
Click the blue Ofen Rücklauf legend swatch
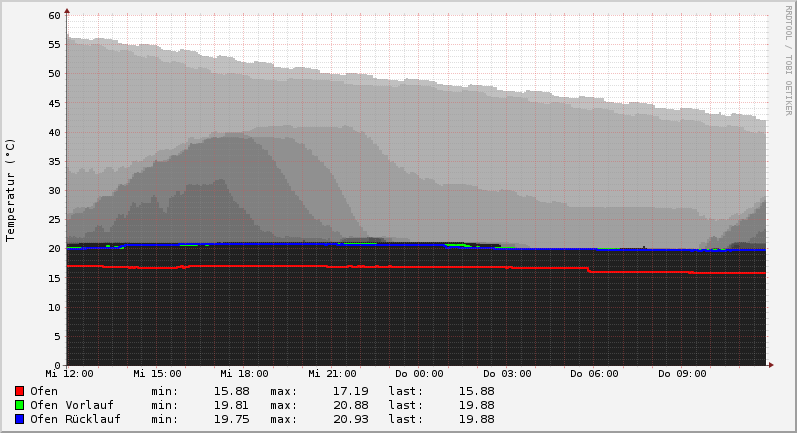(x=19, y=419)
